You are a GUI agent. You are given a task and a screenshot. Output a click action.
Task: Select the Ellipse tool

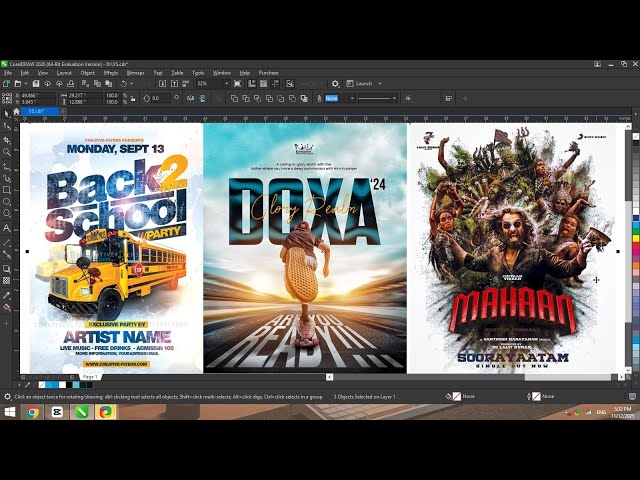7,202
